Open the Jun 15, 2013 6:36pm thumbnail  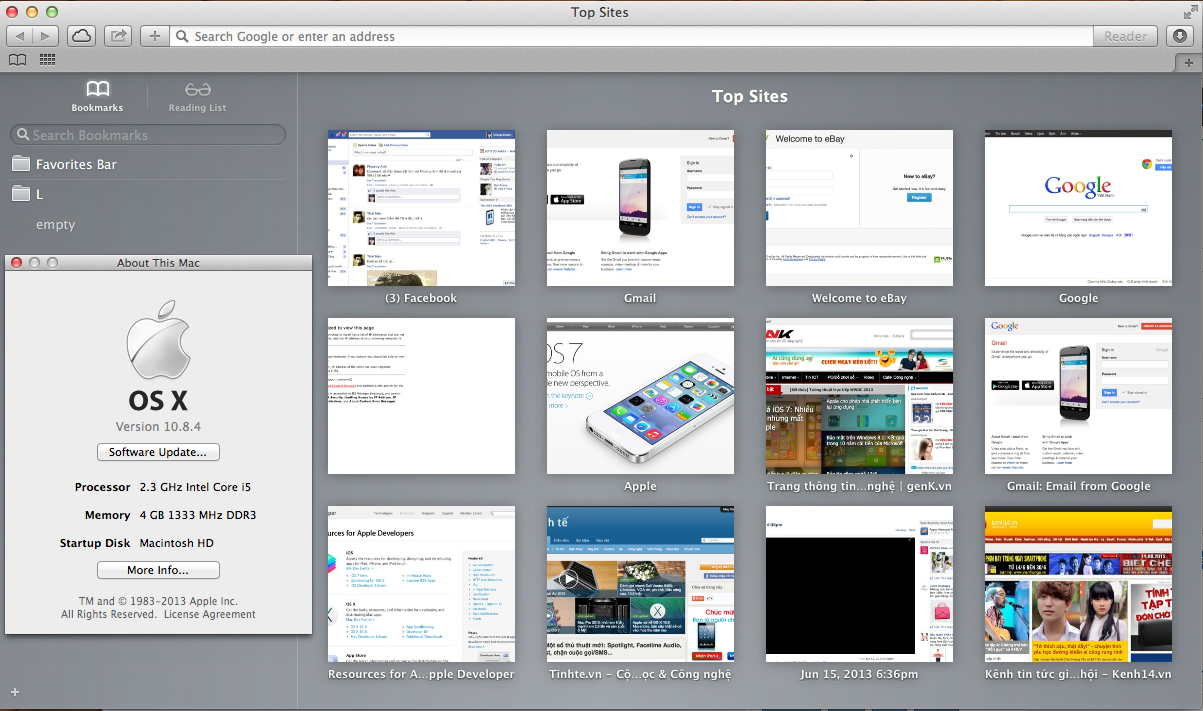pos(859,584)
